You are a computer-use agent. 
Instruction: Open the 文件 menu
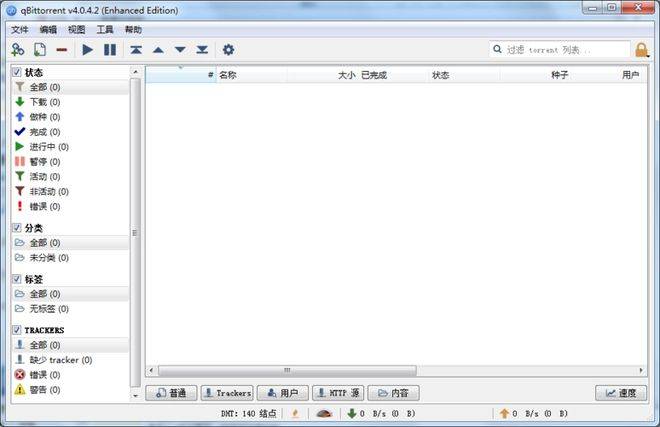[x=19, y=29]
